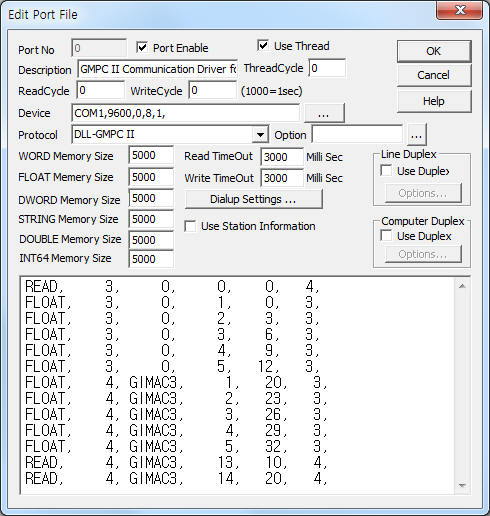Click the STRING Memory Size field
Image resolution: width=490 pixels, height=516 pixels.
151,219
